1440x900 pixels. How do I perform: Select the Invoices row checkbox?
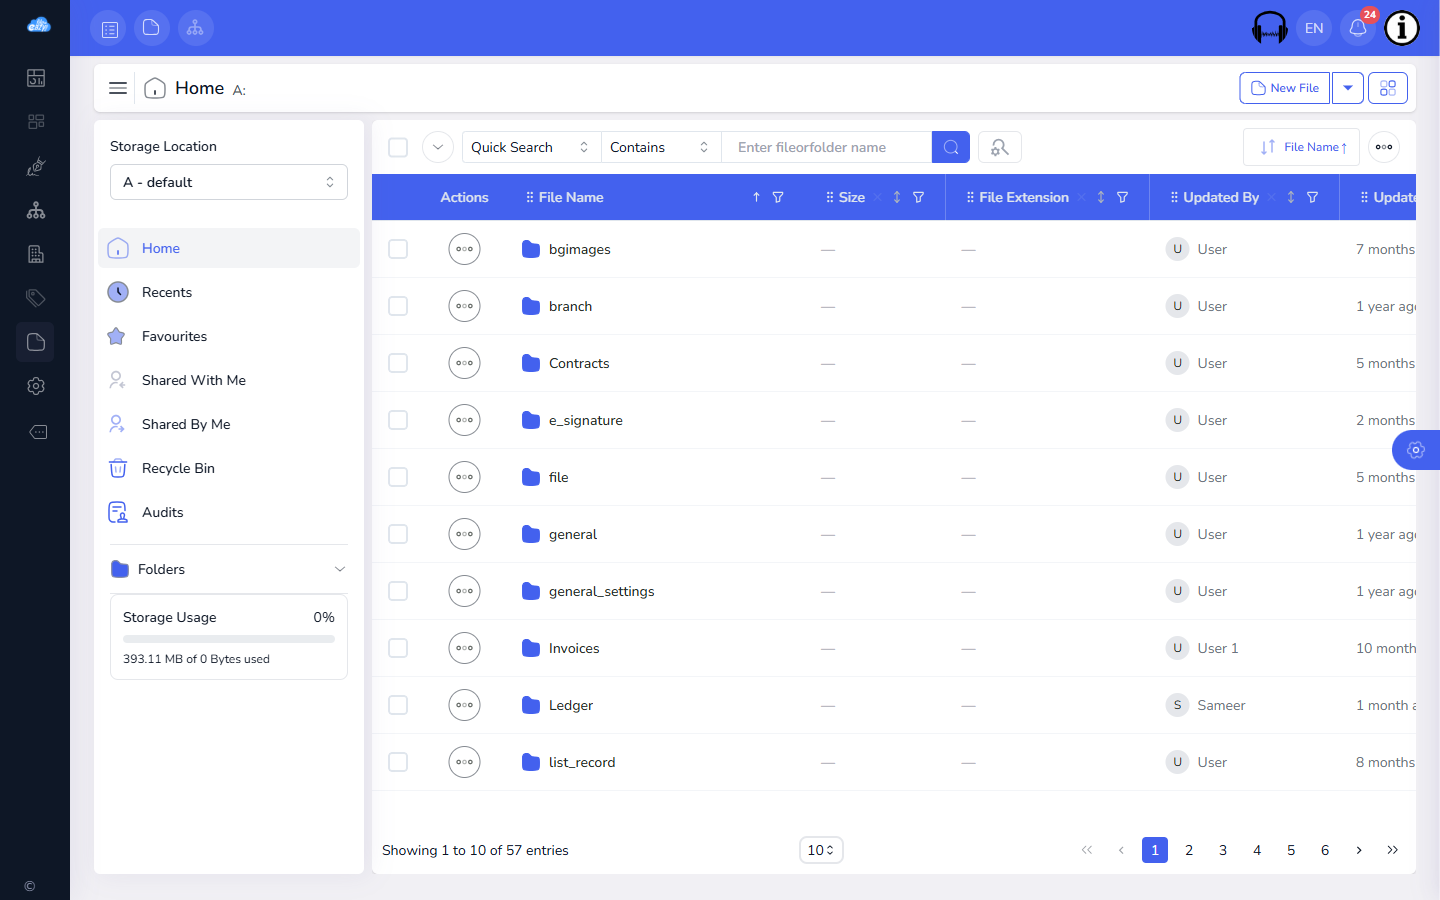[398, 648]
